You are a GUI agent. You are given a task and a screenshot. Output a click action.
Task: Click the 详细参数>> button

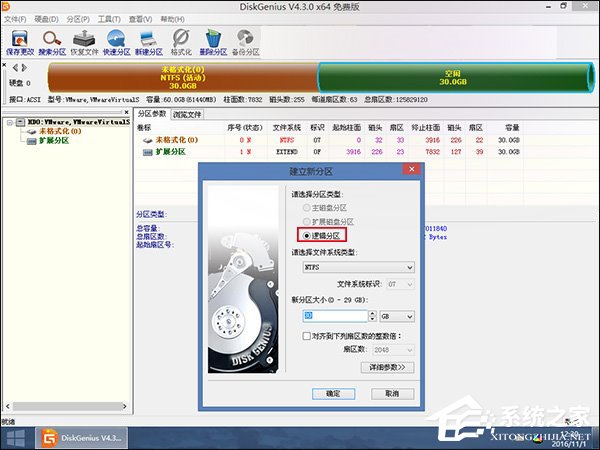[x=391, y=367]
